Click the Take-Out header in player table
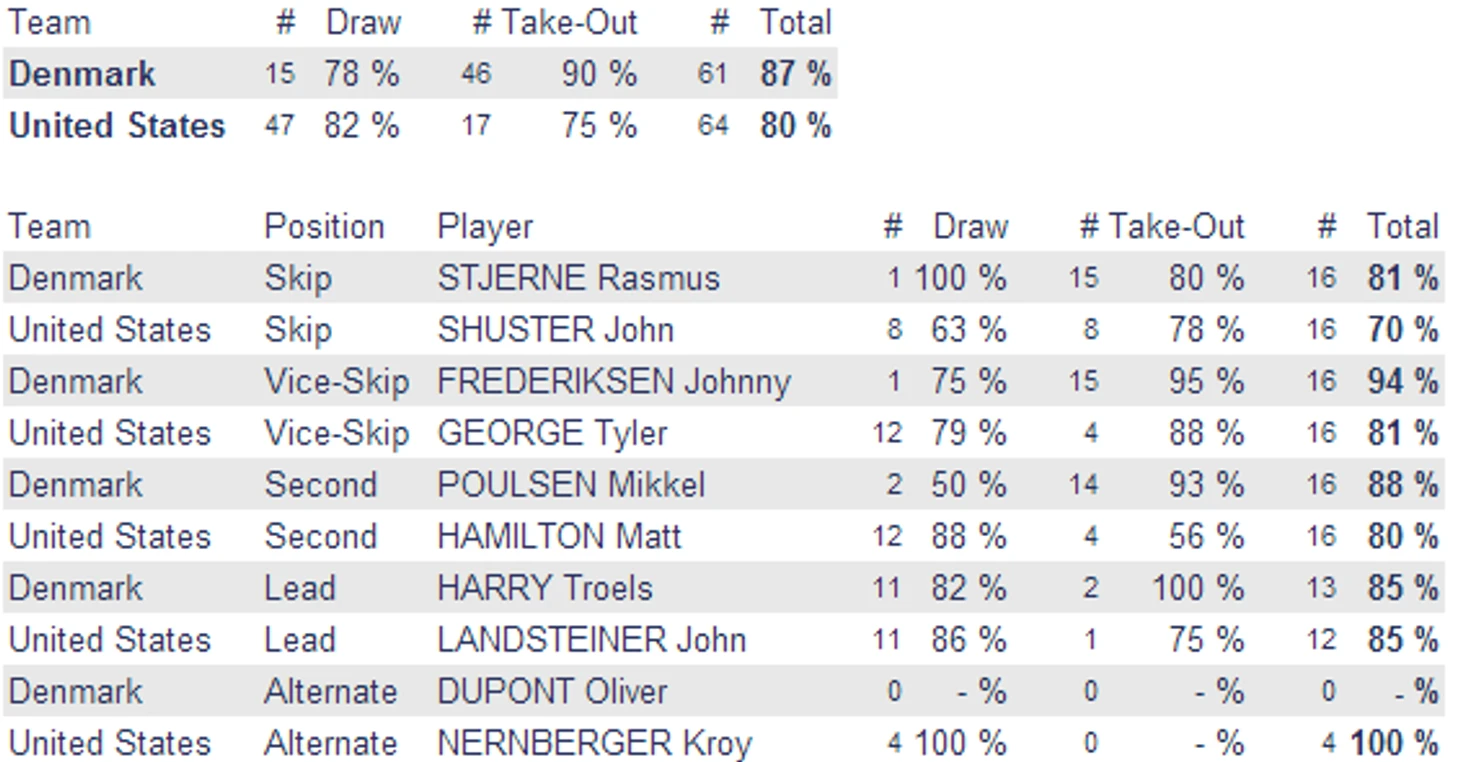Screen dimensions: 1460x762 click(x=1175, y=227)
